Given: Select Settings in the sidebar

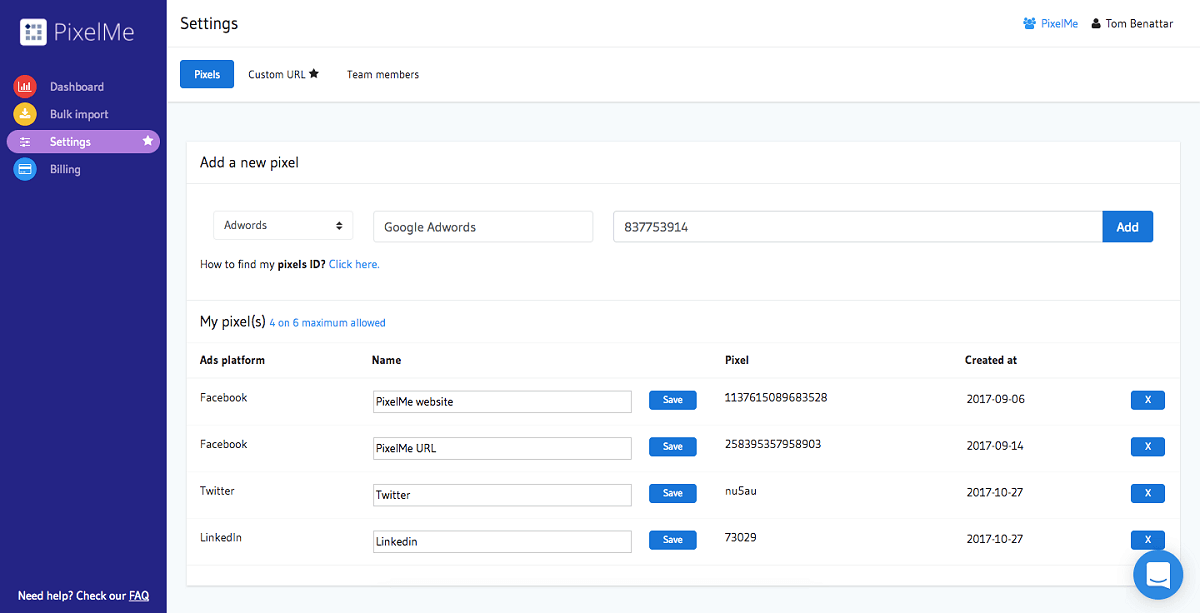Looking at the screenshot, I should pos(83,142).
